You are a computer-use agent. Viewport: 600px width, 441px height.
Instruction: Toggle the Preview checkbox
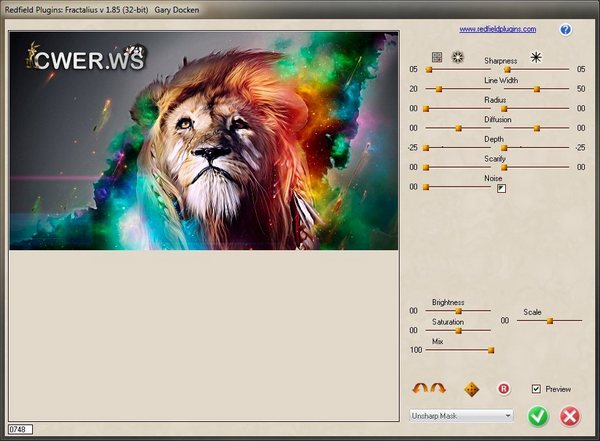click(x=536, y=388)
